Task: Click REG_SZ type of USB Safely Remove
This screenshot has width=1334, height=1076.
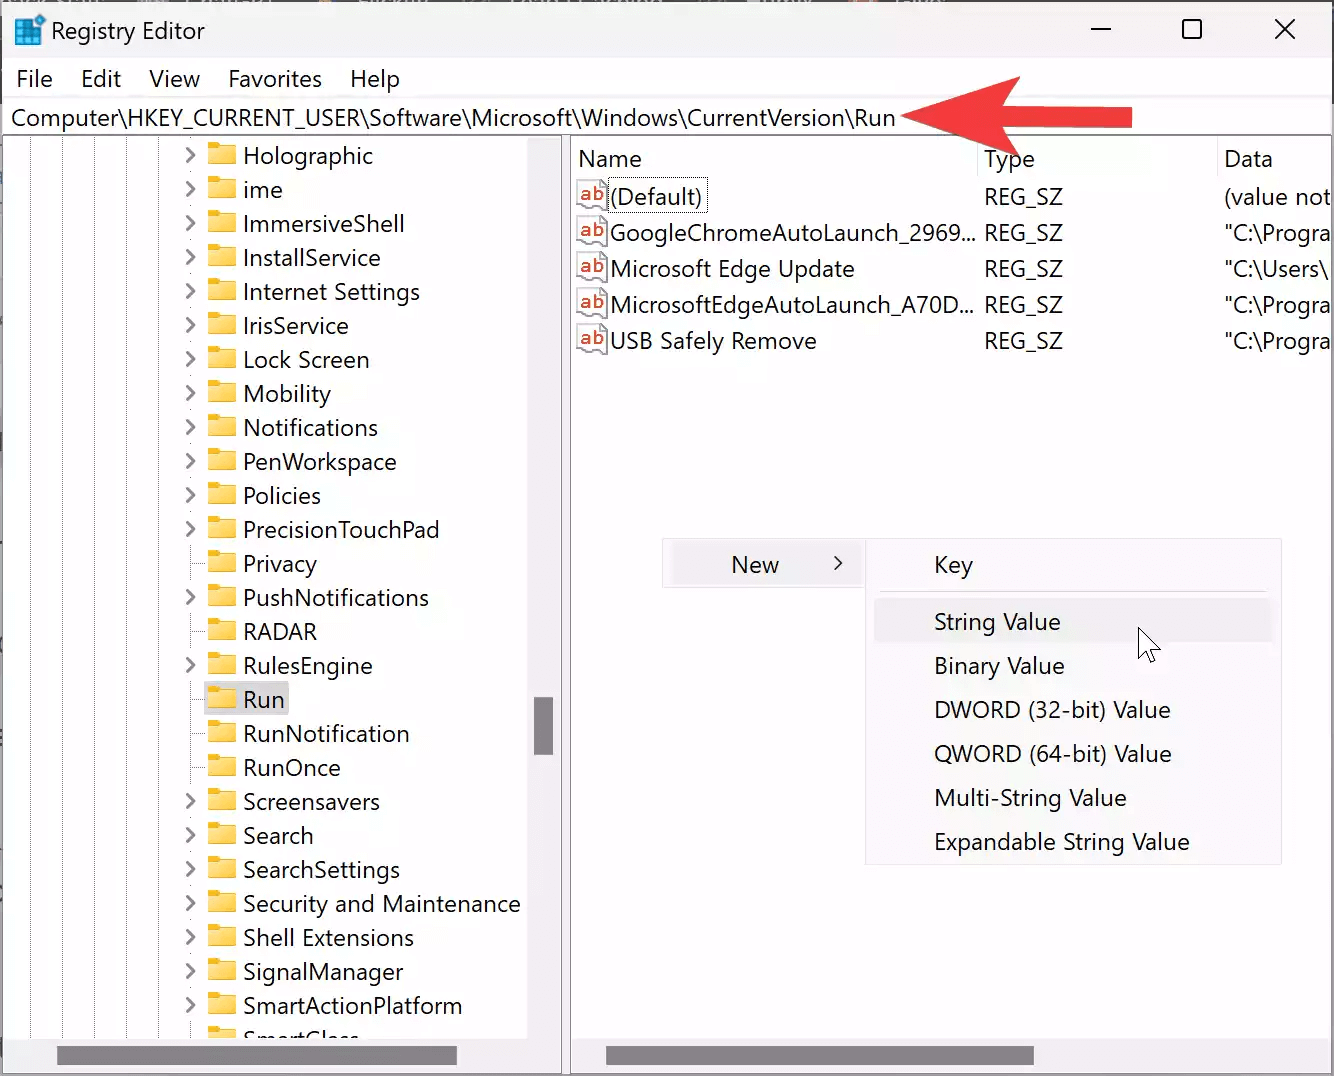Action: (1023, 341)
